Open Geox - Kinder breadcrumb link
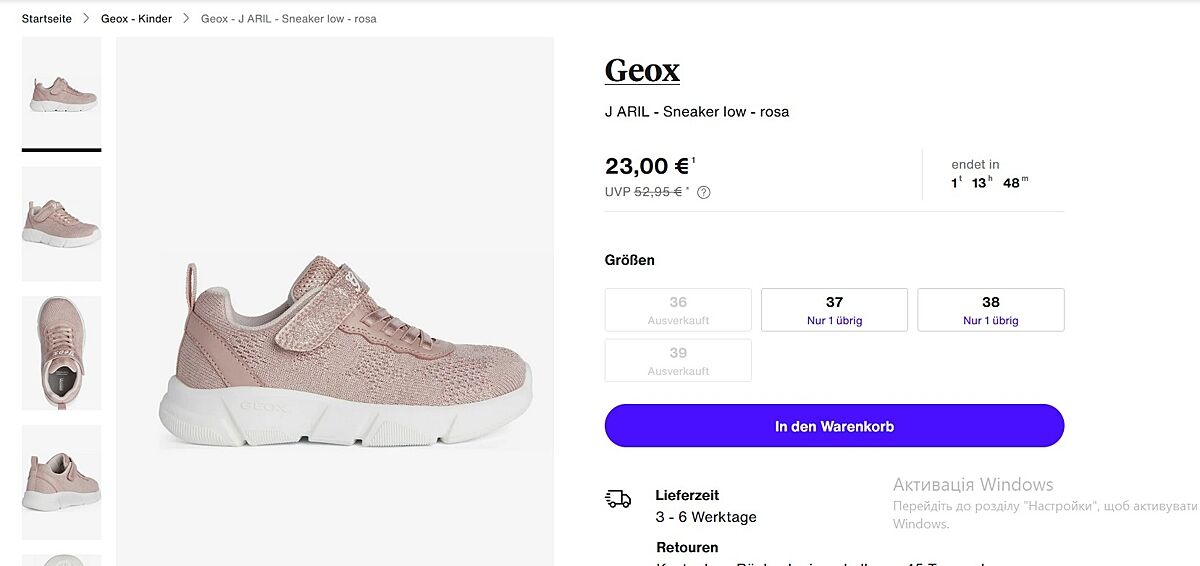 (136, 19)
